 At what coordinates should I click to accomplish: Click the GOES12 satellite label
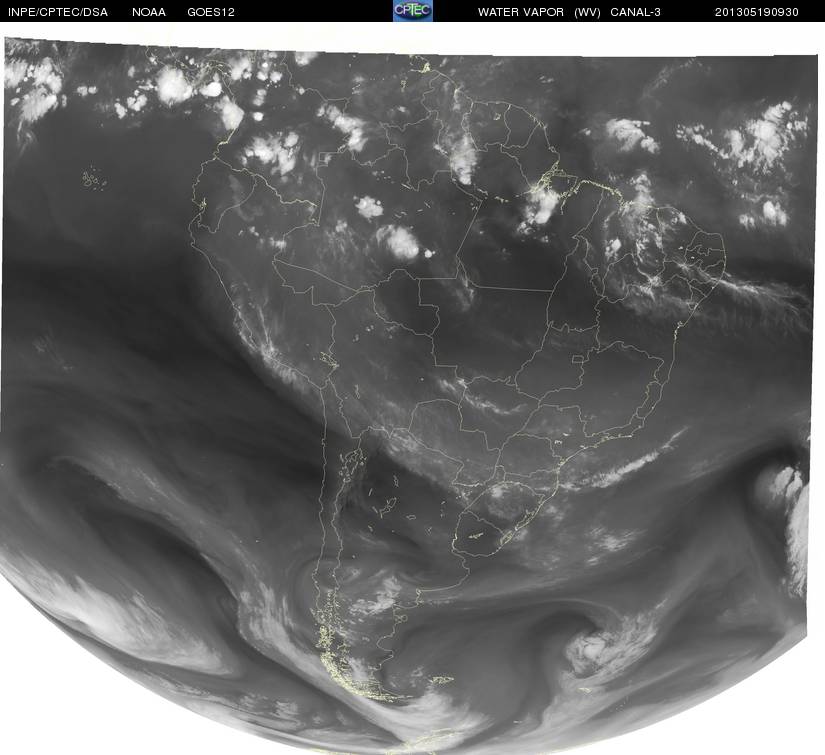tap(211, 12)
